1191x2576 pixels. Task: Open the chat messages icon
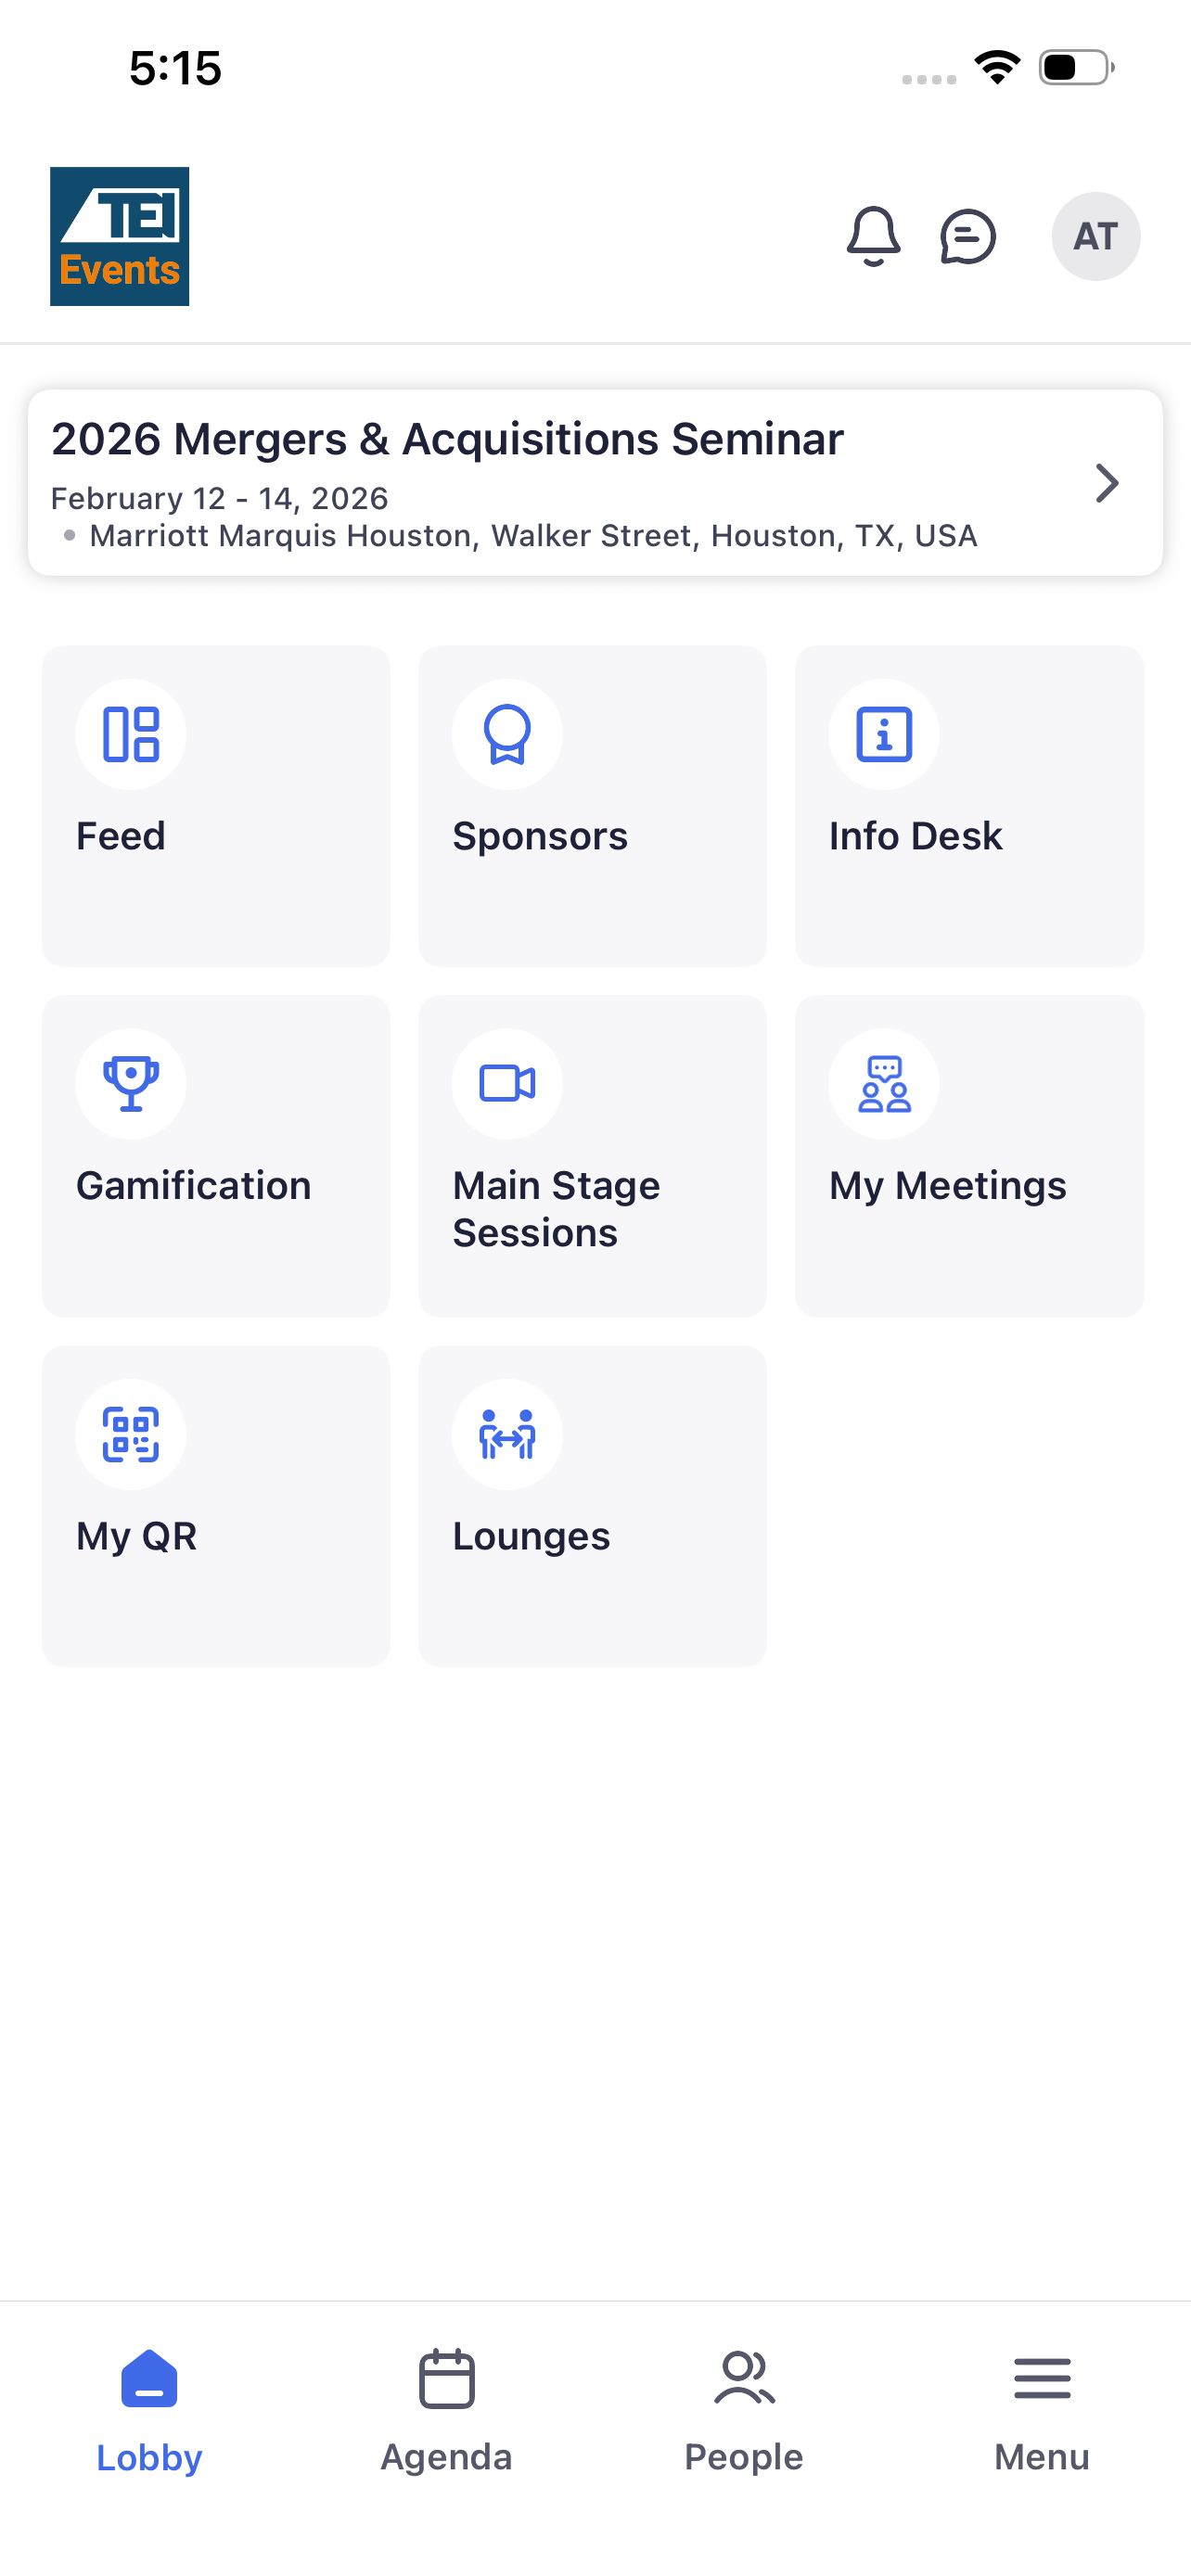coord(968,237)
